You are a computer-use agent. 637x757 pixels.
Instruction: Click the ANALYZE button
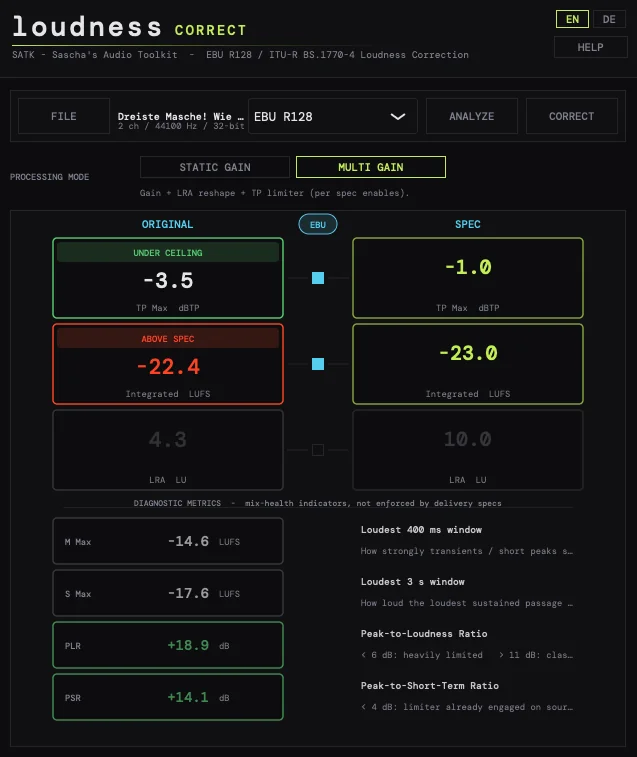(471, 116)
